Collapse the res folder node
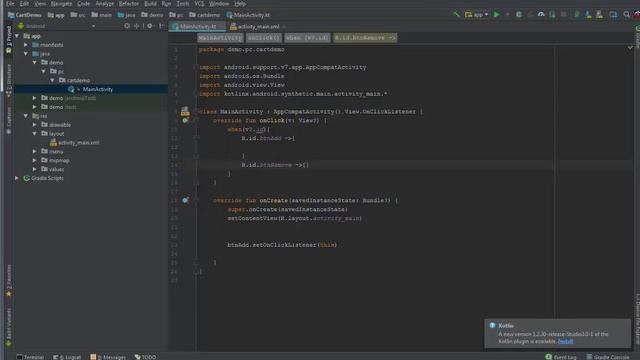 coord(26,116)
